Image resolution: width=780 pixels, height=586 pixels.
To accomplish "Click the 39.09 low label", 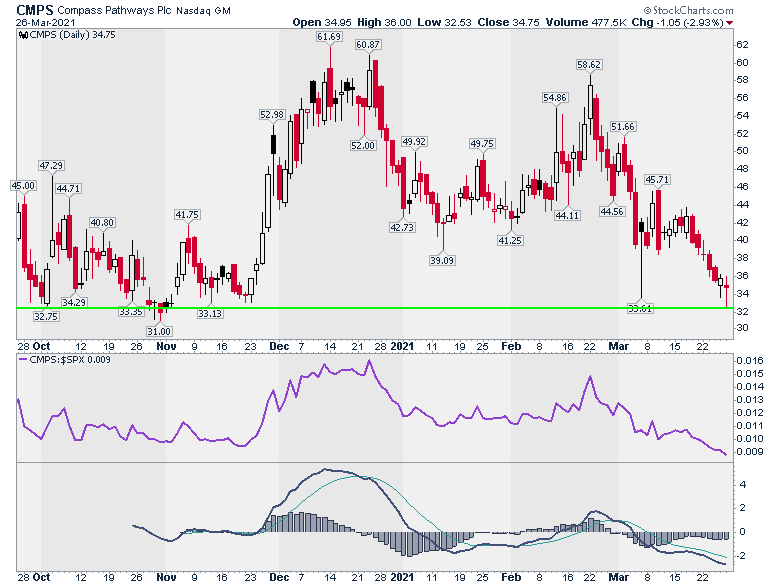I will (x=442, y=261).
